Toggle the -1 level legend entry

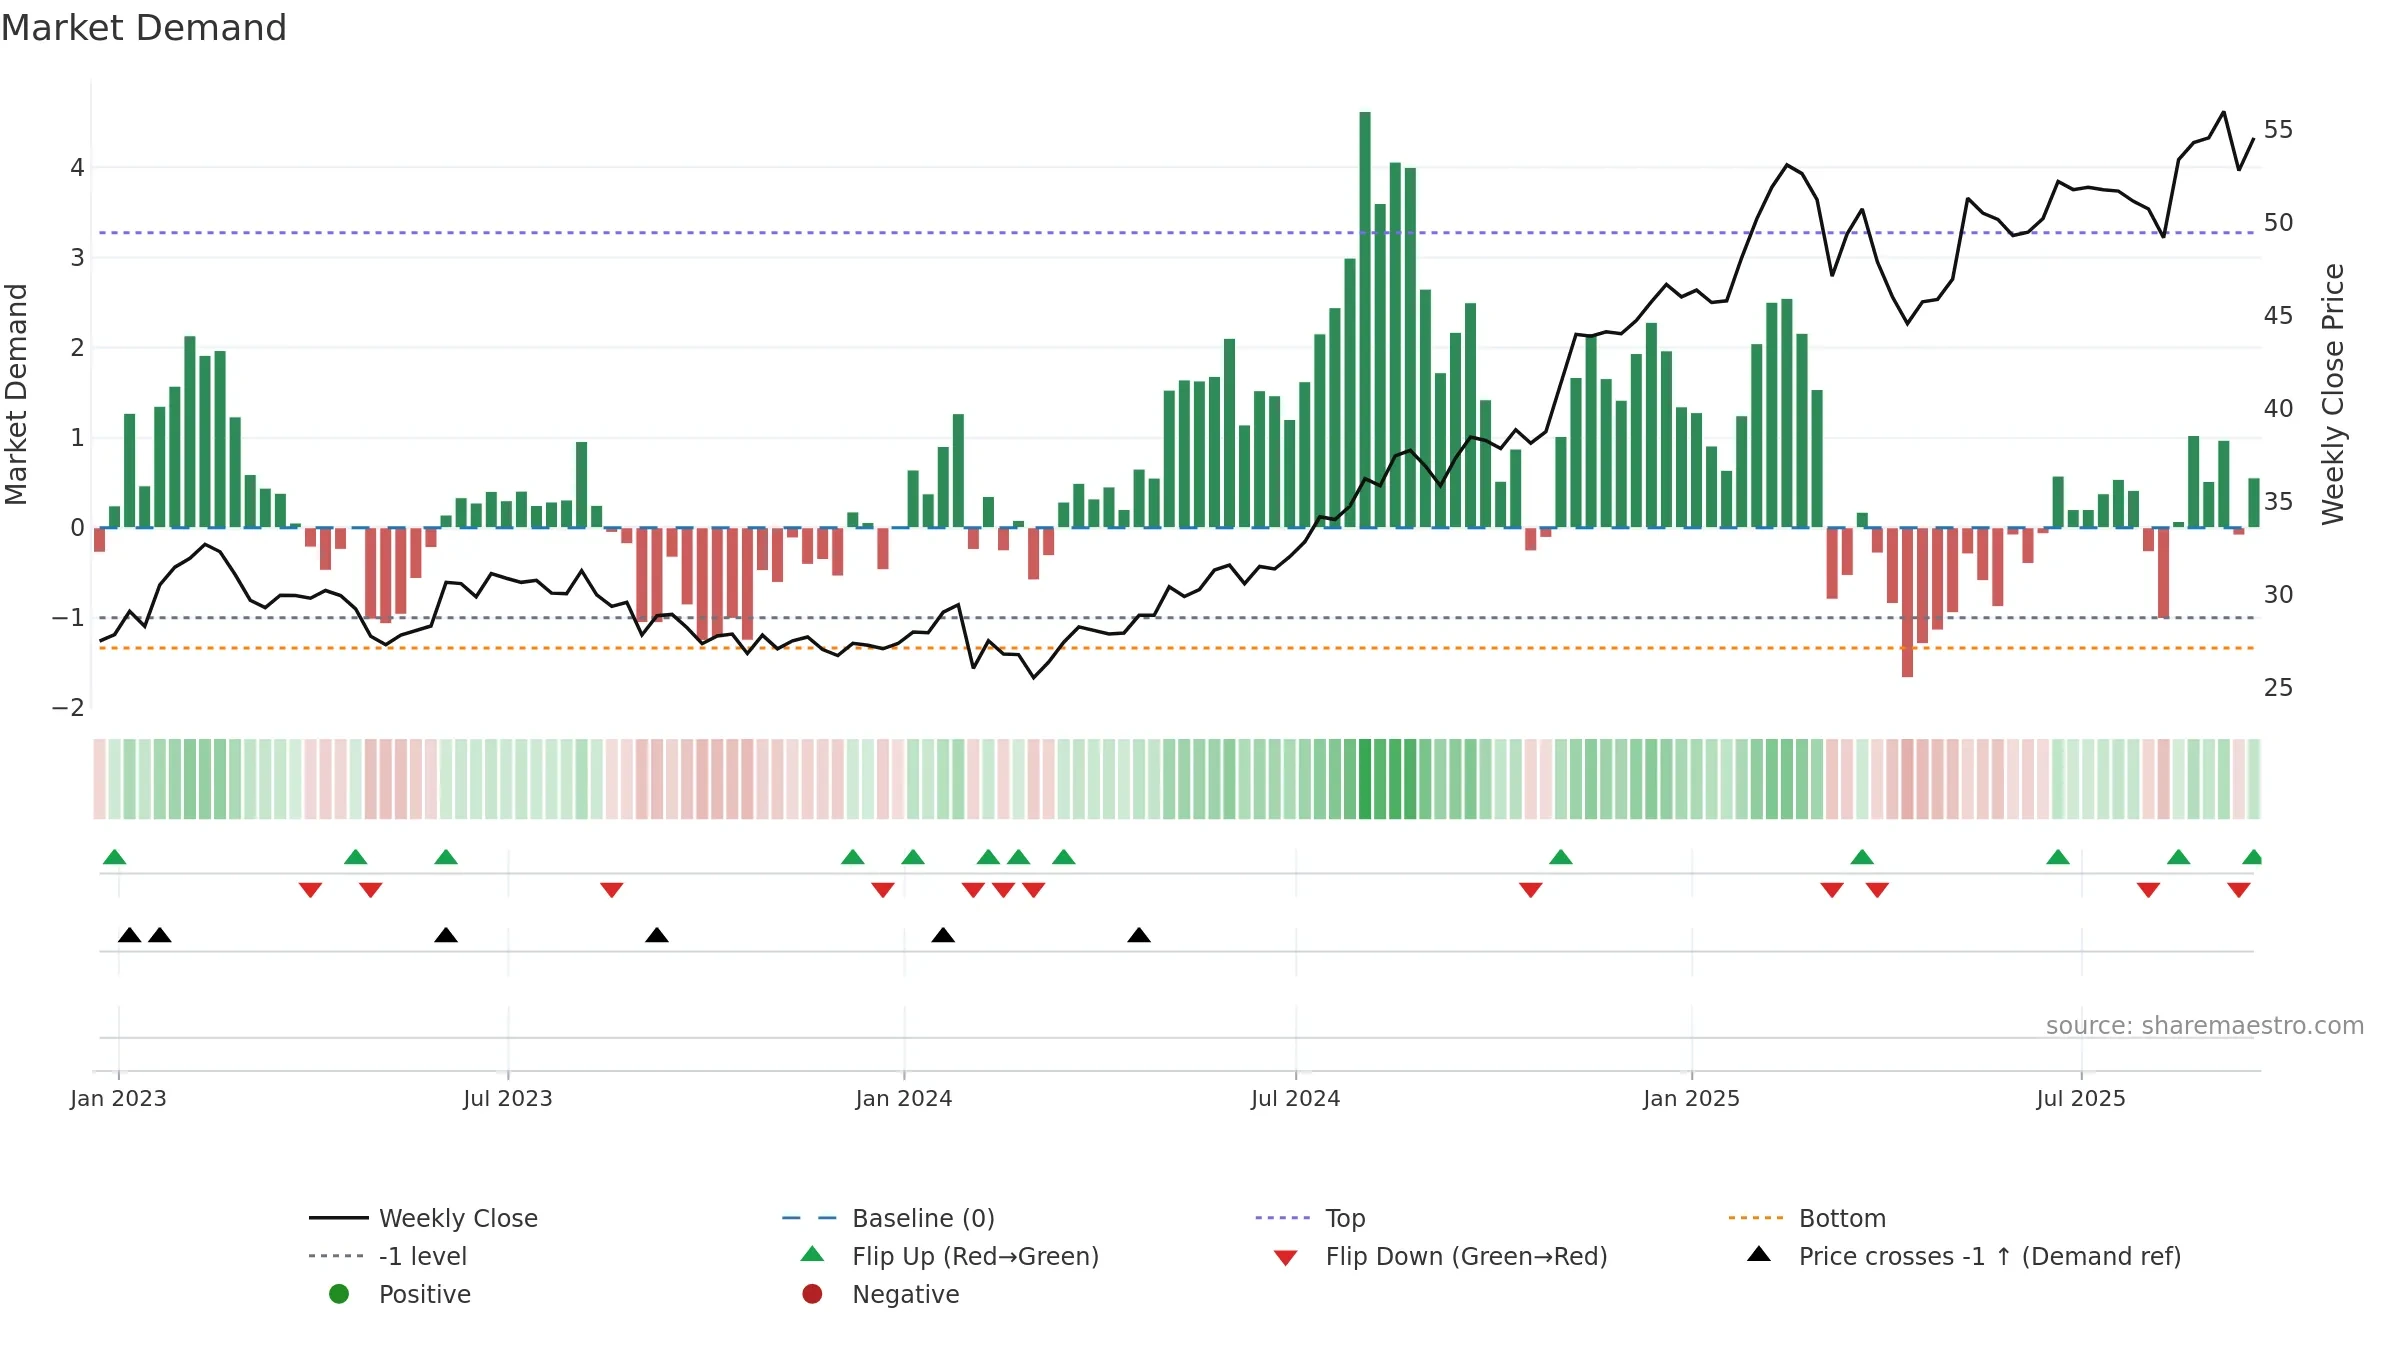click(x=388, y=1256)
